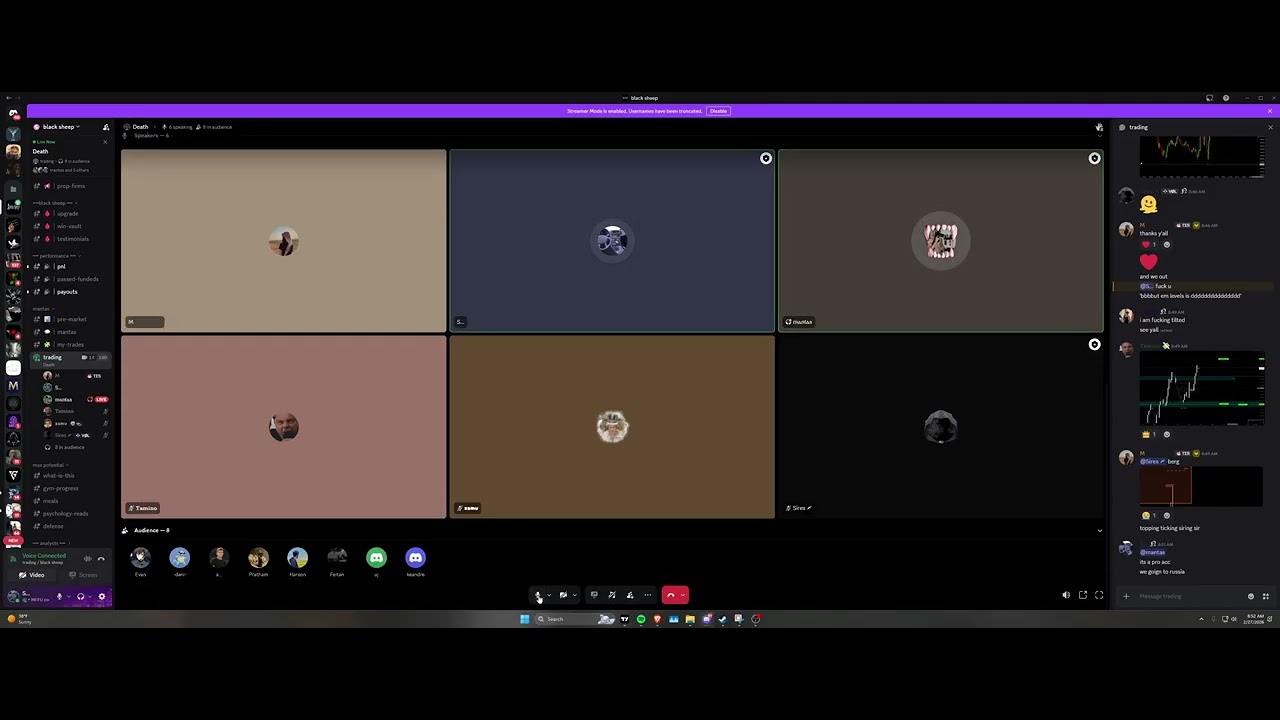Click the plus attach button in chat
The image size is (1280, 720).
point(1126,596)
